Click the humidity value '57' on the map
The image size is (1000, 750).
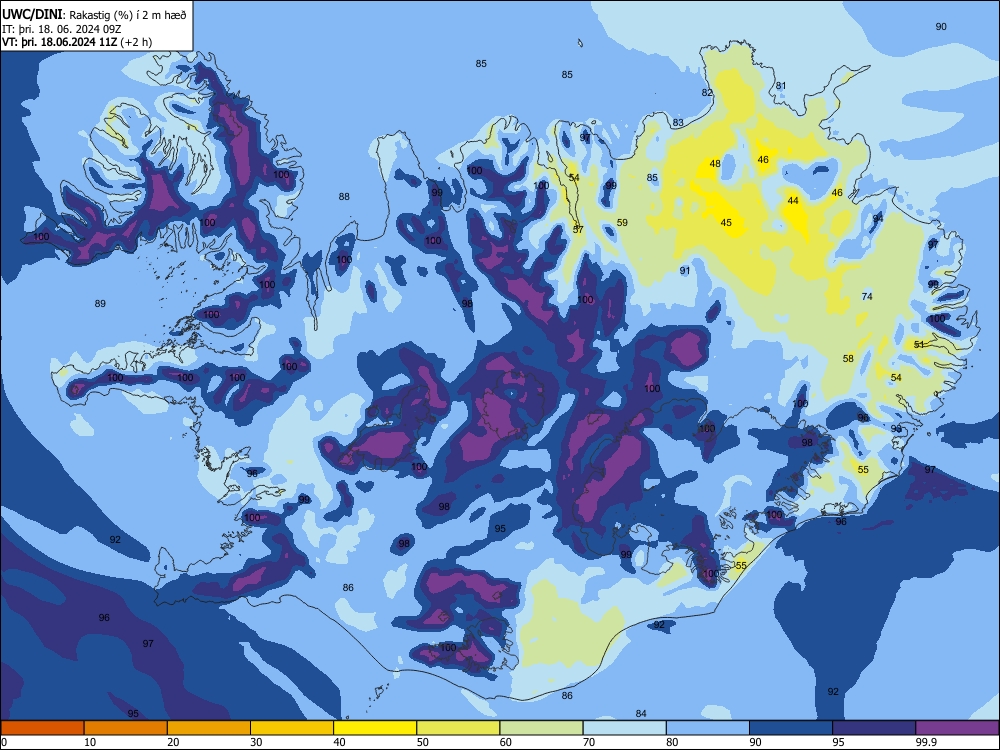point(578,230)
